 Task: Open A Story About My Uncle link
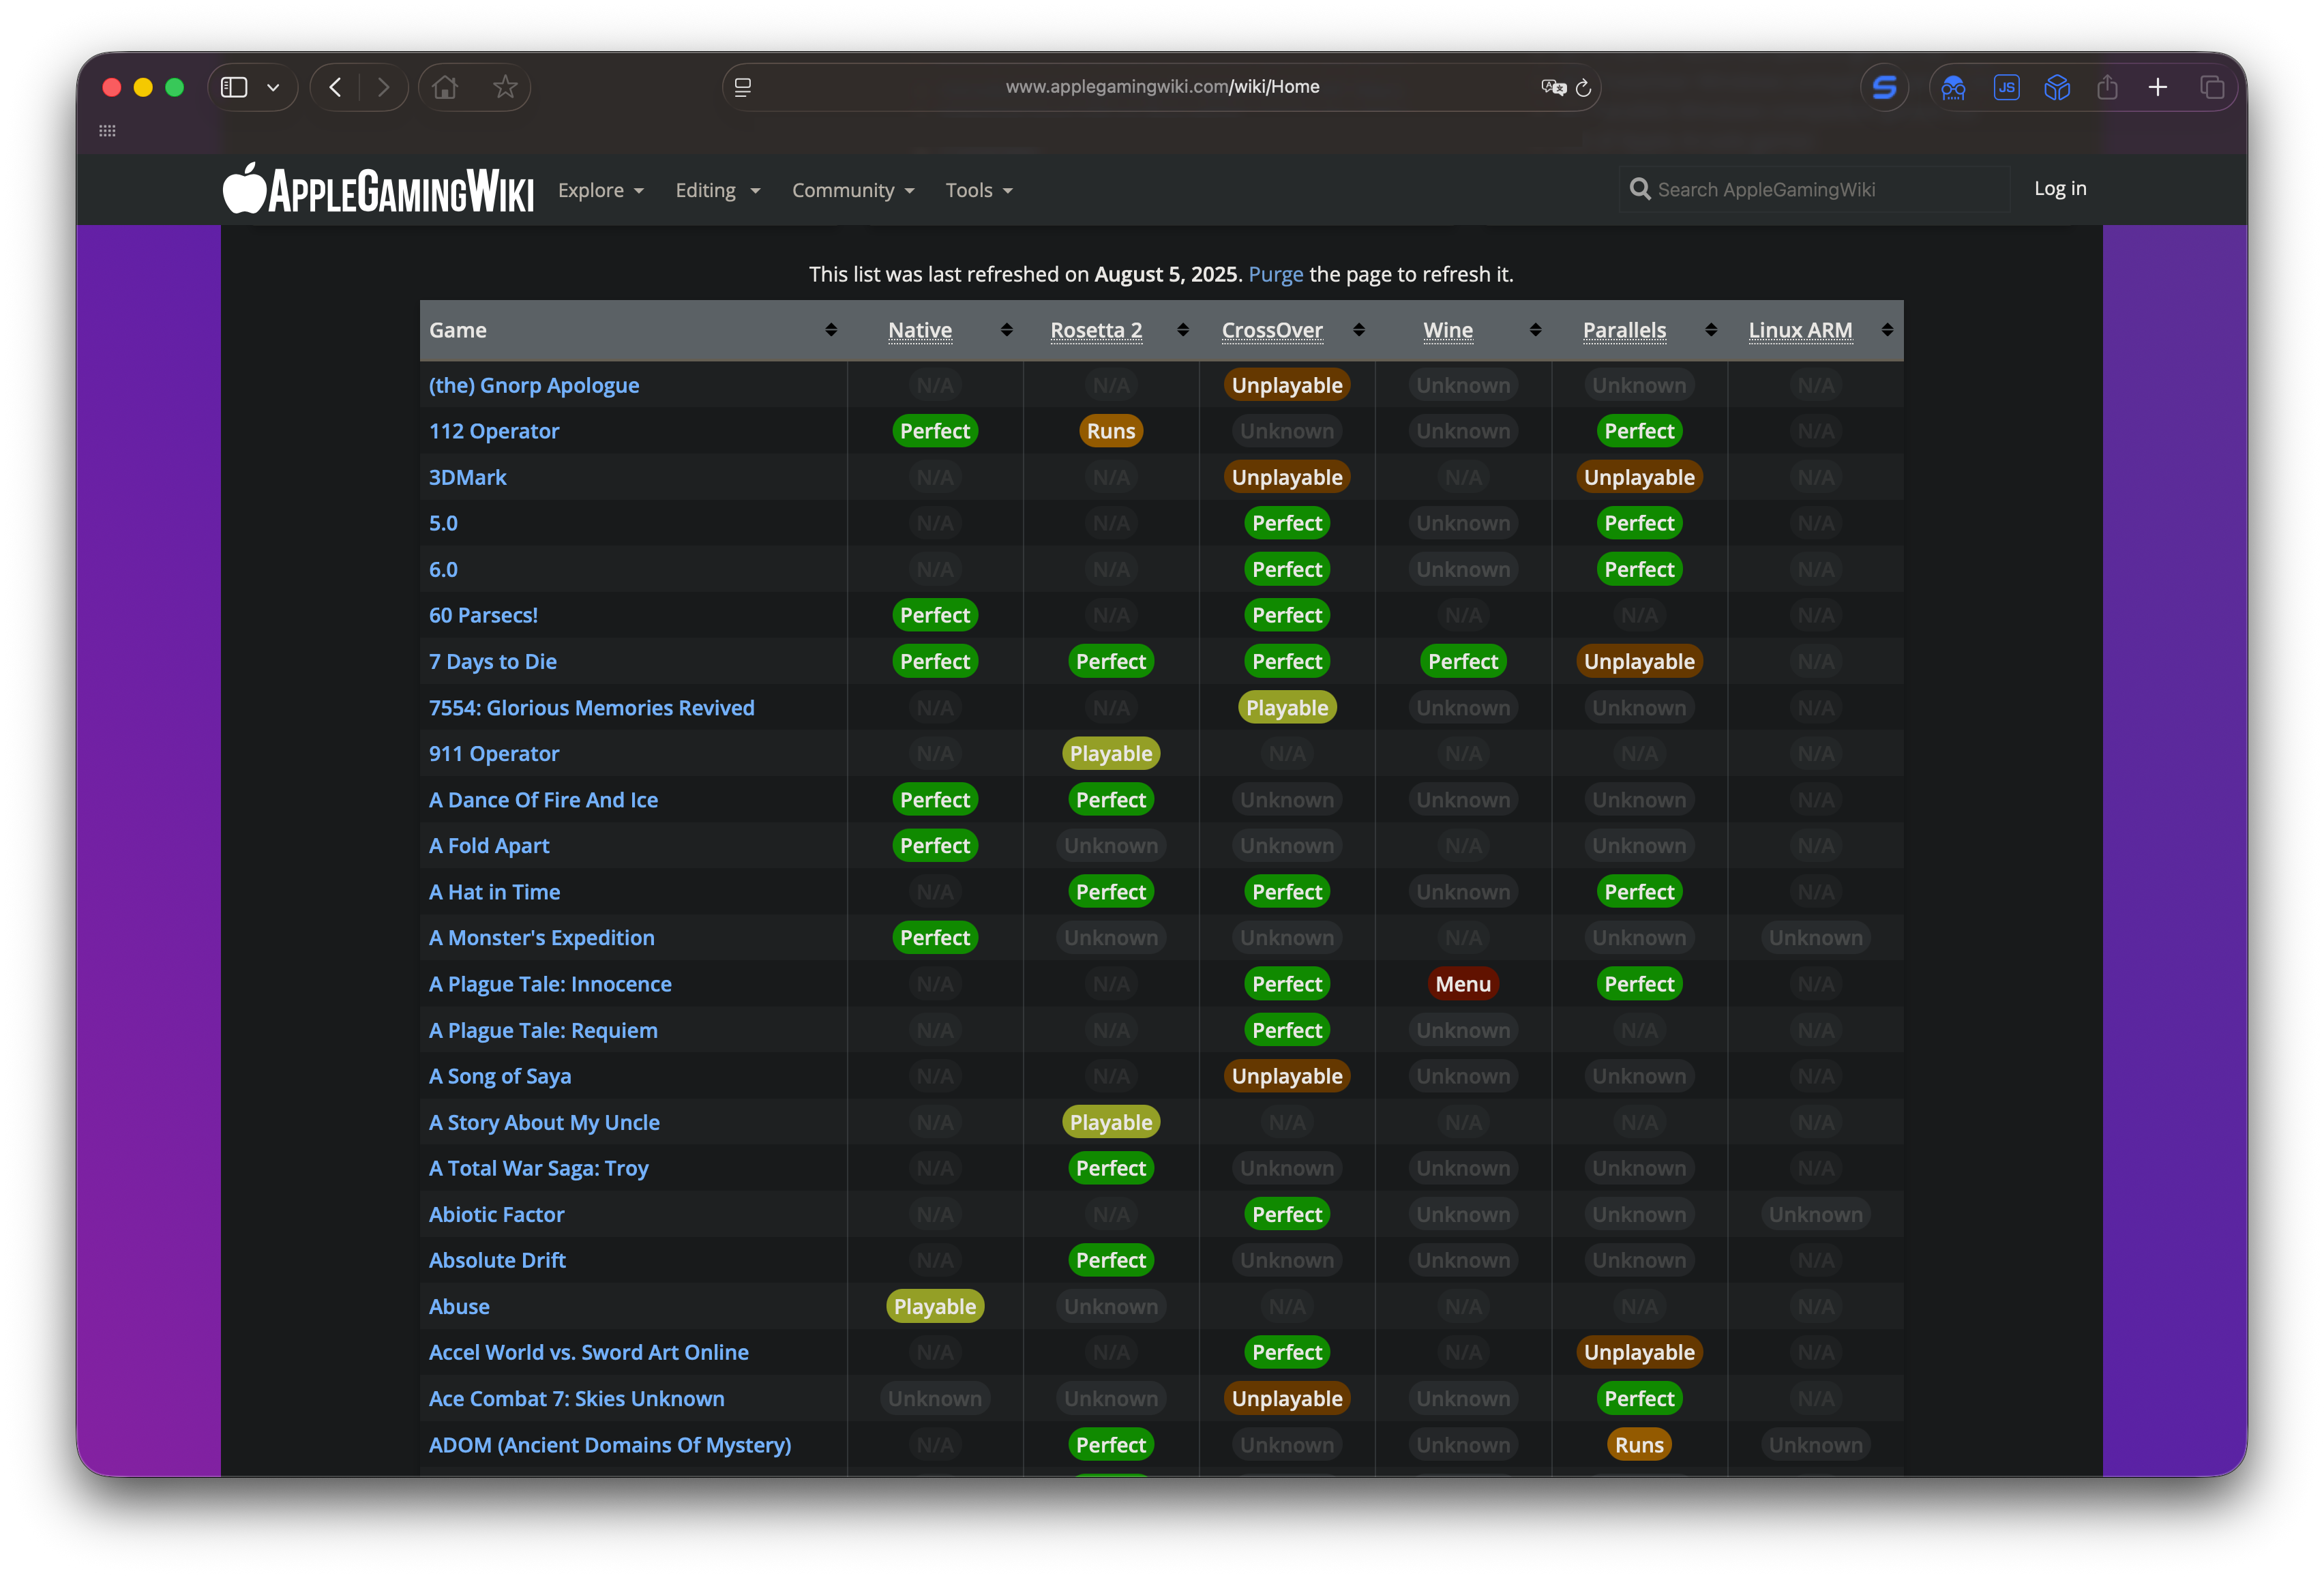(545, 1122)
